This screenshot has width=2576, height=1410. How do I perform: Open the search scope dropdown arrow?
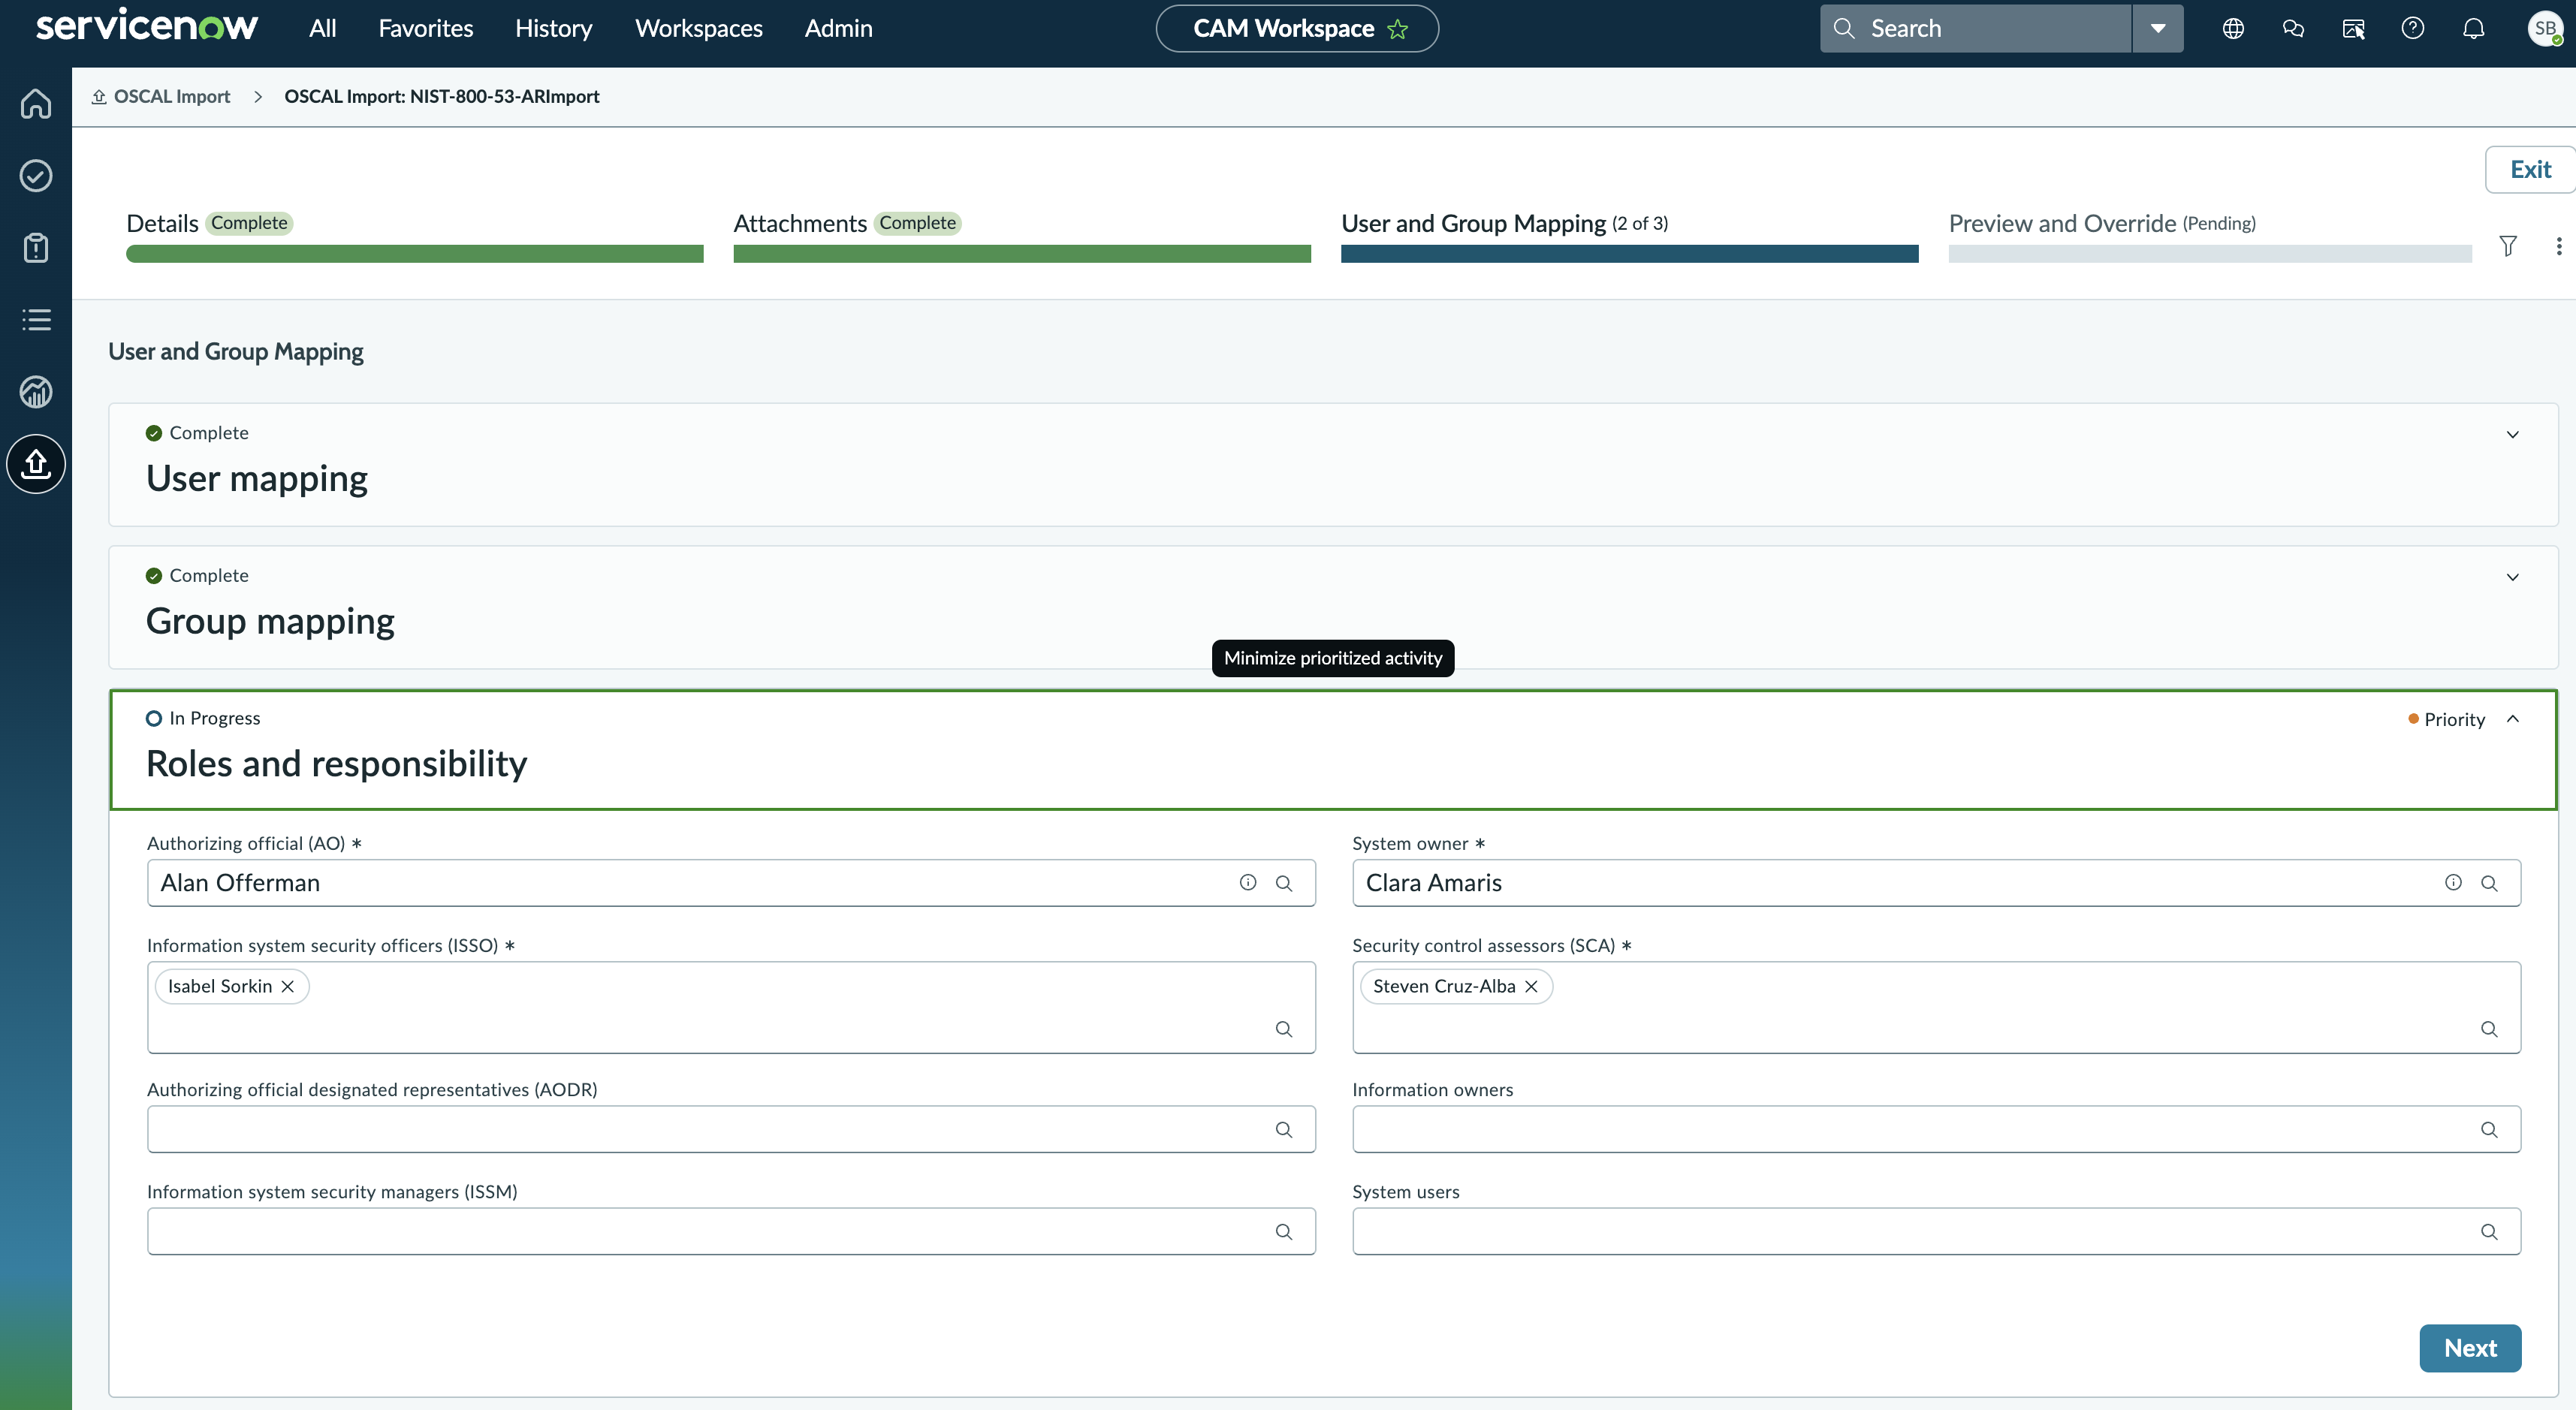(2158, 28)
